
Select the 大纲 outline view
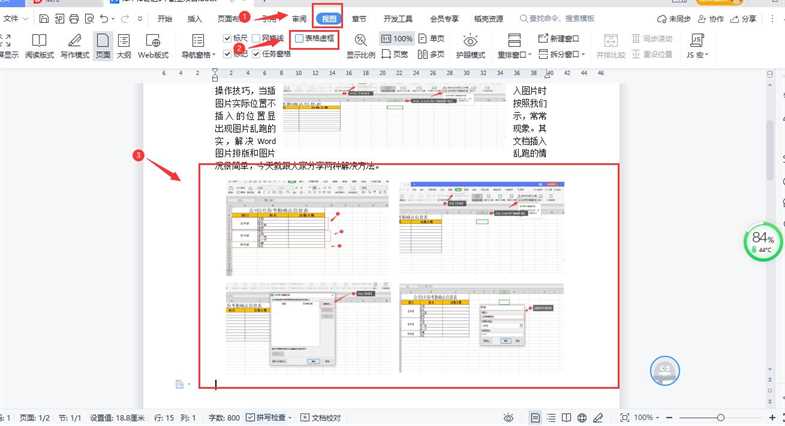(124, 44)
